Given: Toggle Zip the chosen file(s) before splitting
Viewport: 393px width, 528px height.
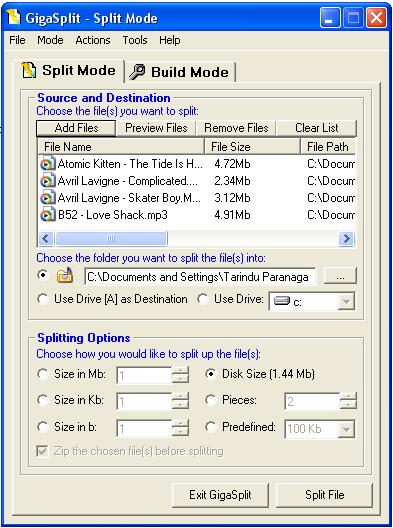Looking at the screenshot, I should pos(42,451).
